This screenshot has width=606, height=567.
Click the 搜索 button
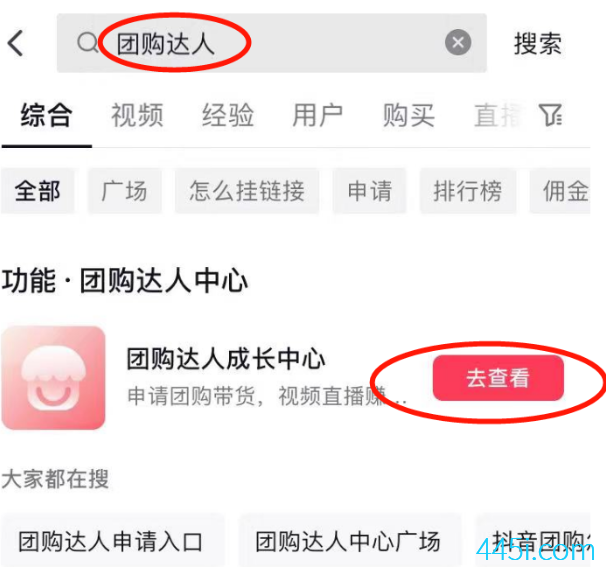(538, 44)
